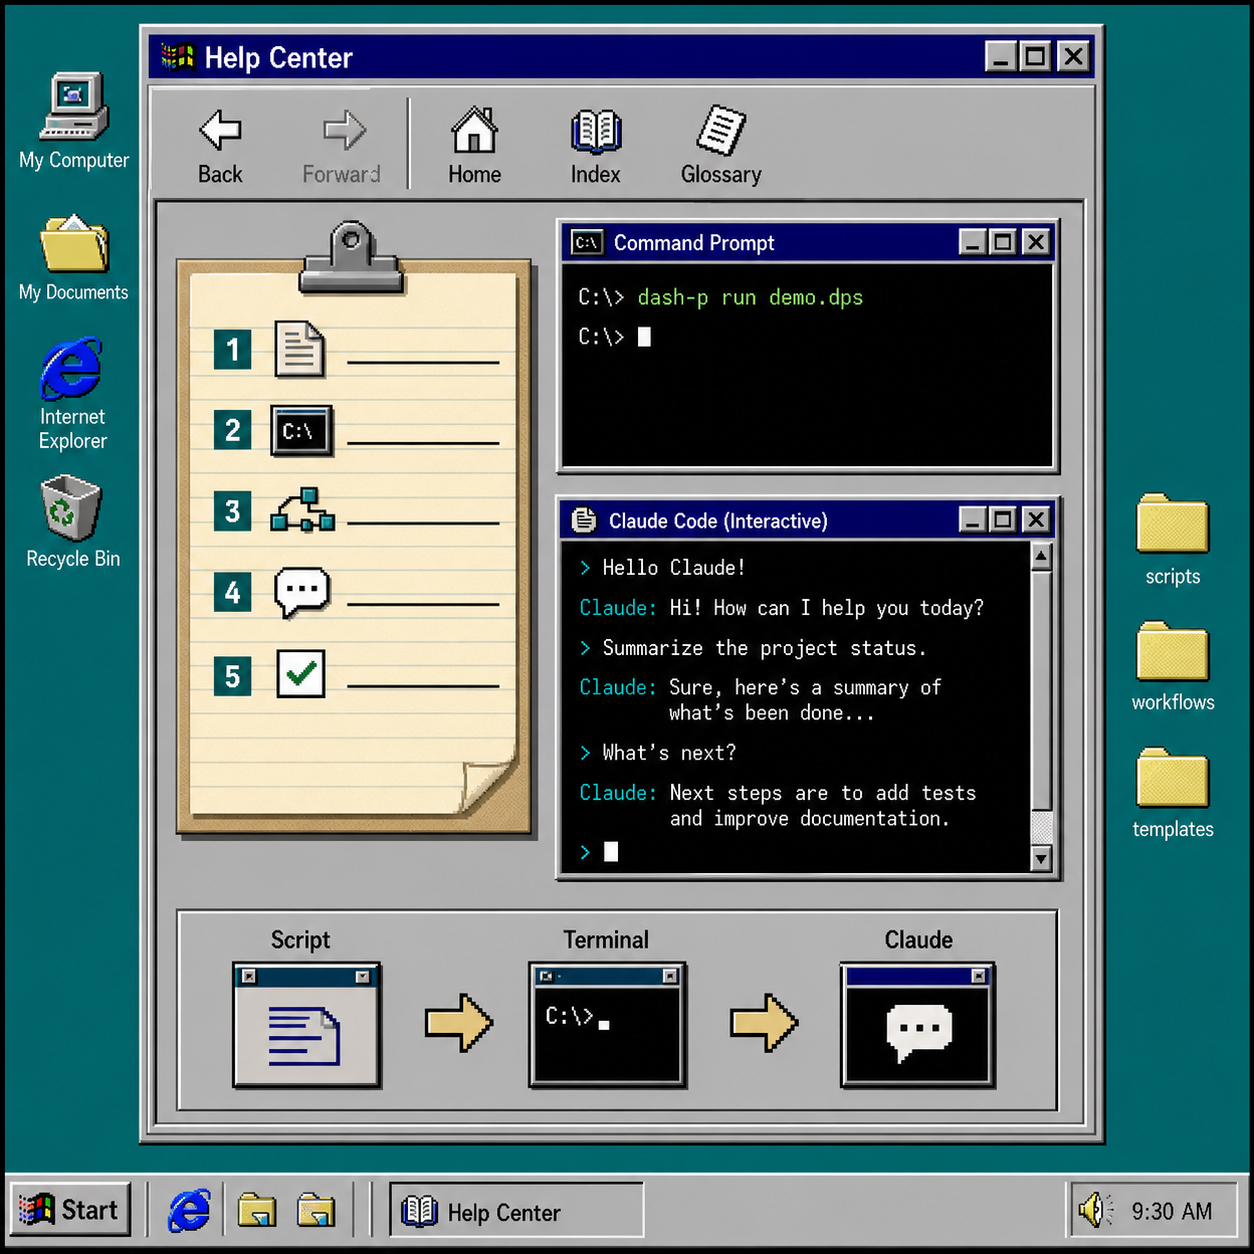Click the chat bubble icon at step 4
The height and width of the screenshot is (1254, 1254).
click(x=302, y=593)
